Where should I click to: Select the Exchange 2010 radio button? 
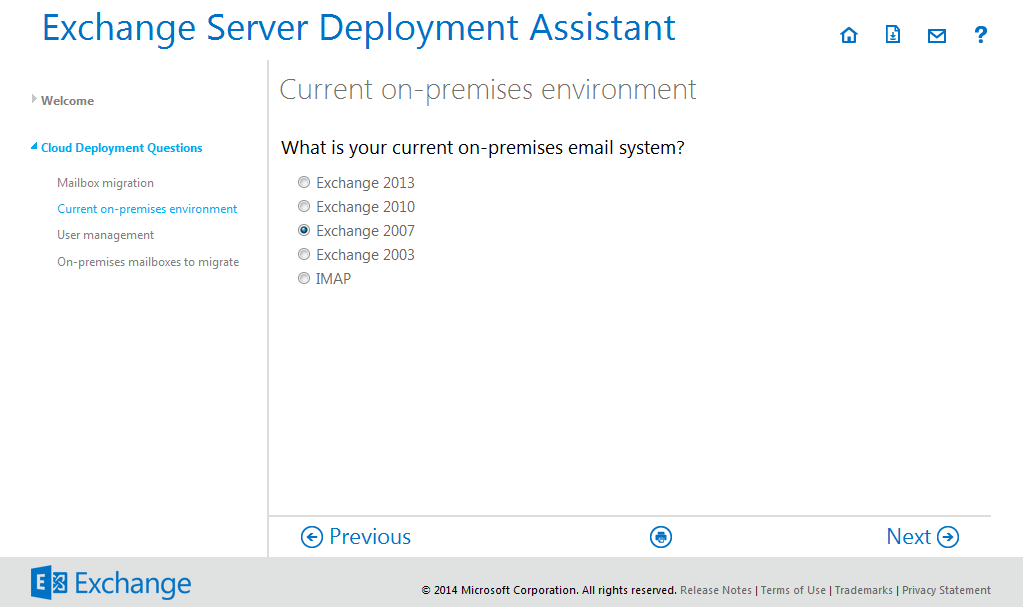tap(304, 206)
